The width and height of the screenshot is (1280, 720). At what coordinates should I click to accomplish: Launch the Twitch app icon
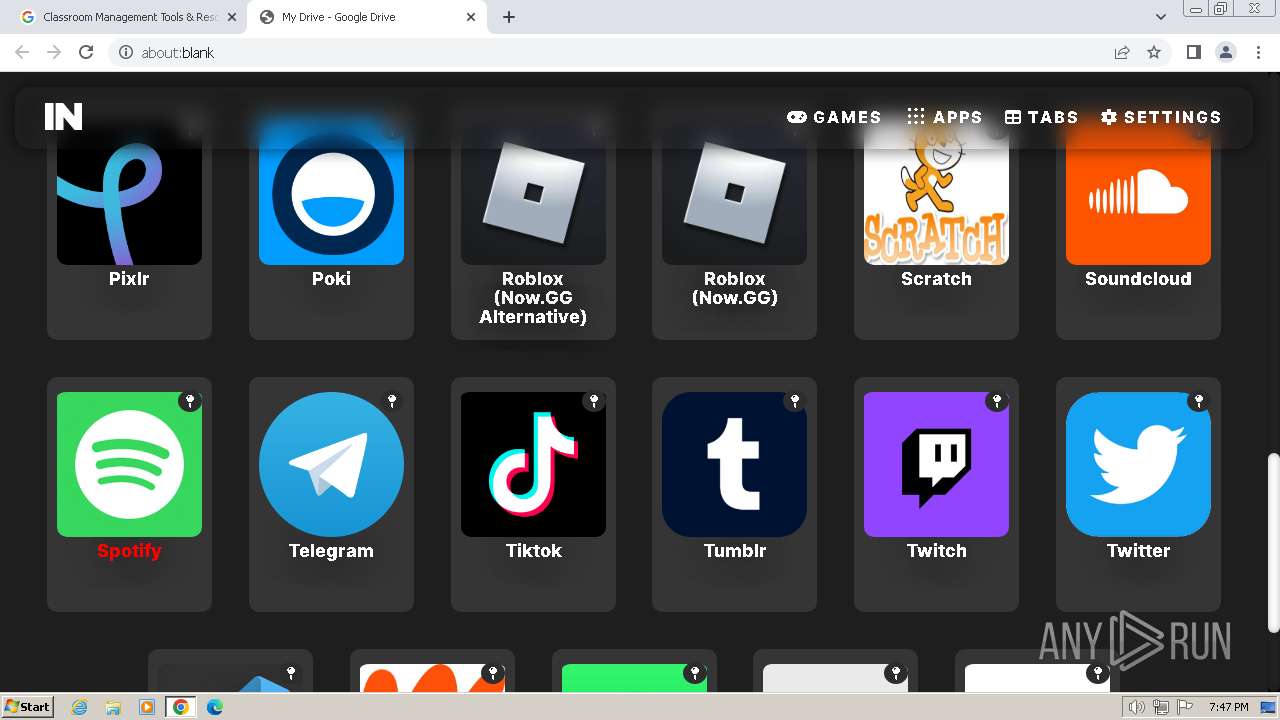[936, 464]
